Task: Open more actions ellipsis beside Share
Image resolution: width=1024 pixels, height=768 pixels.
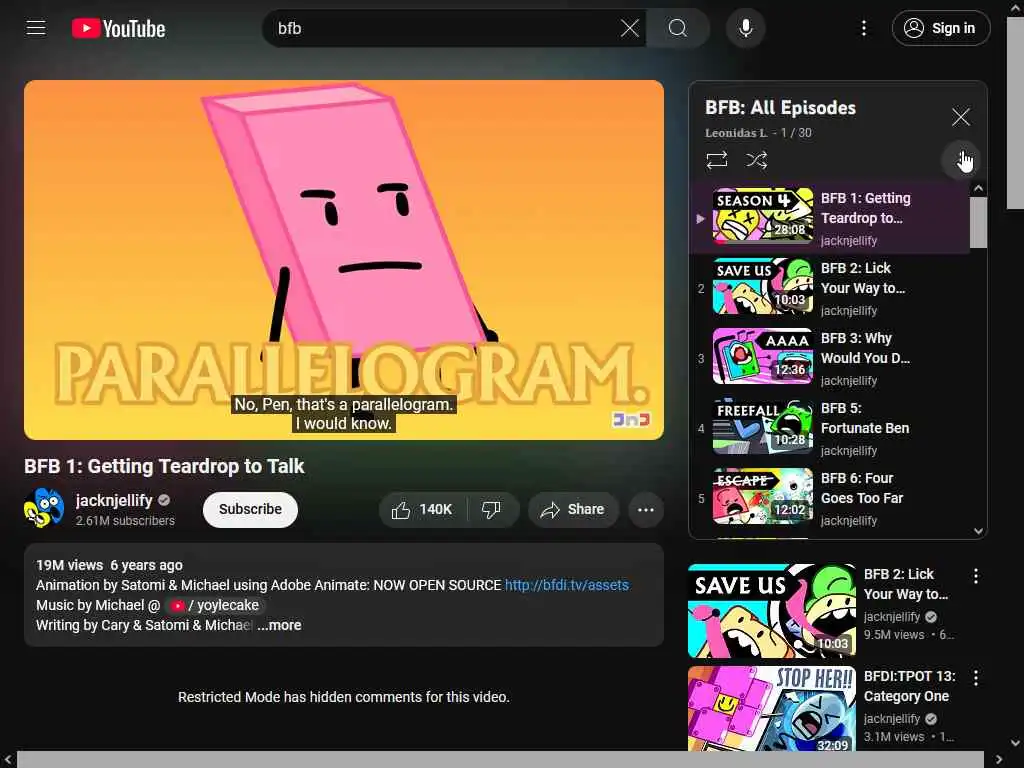Action: click(645, 509)
